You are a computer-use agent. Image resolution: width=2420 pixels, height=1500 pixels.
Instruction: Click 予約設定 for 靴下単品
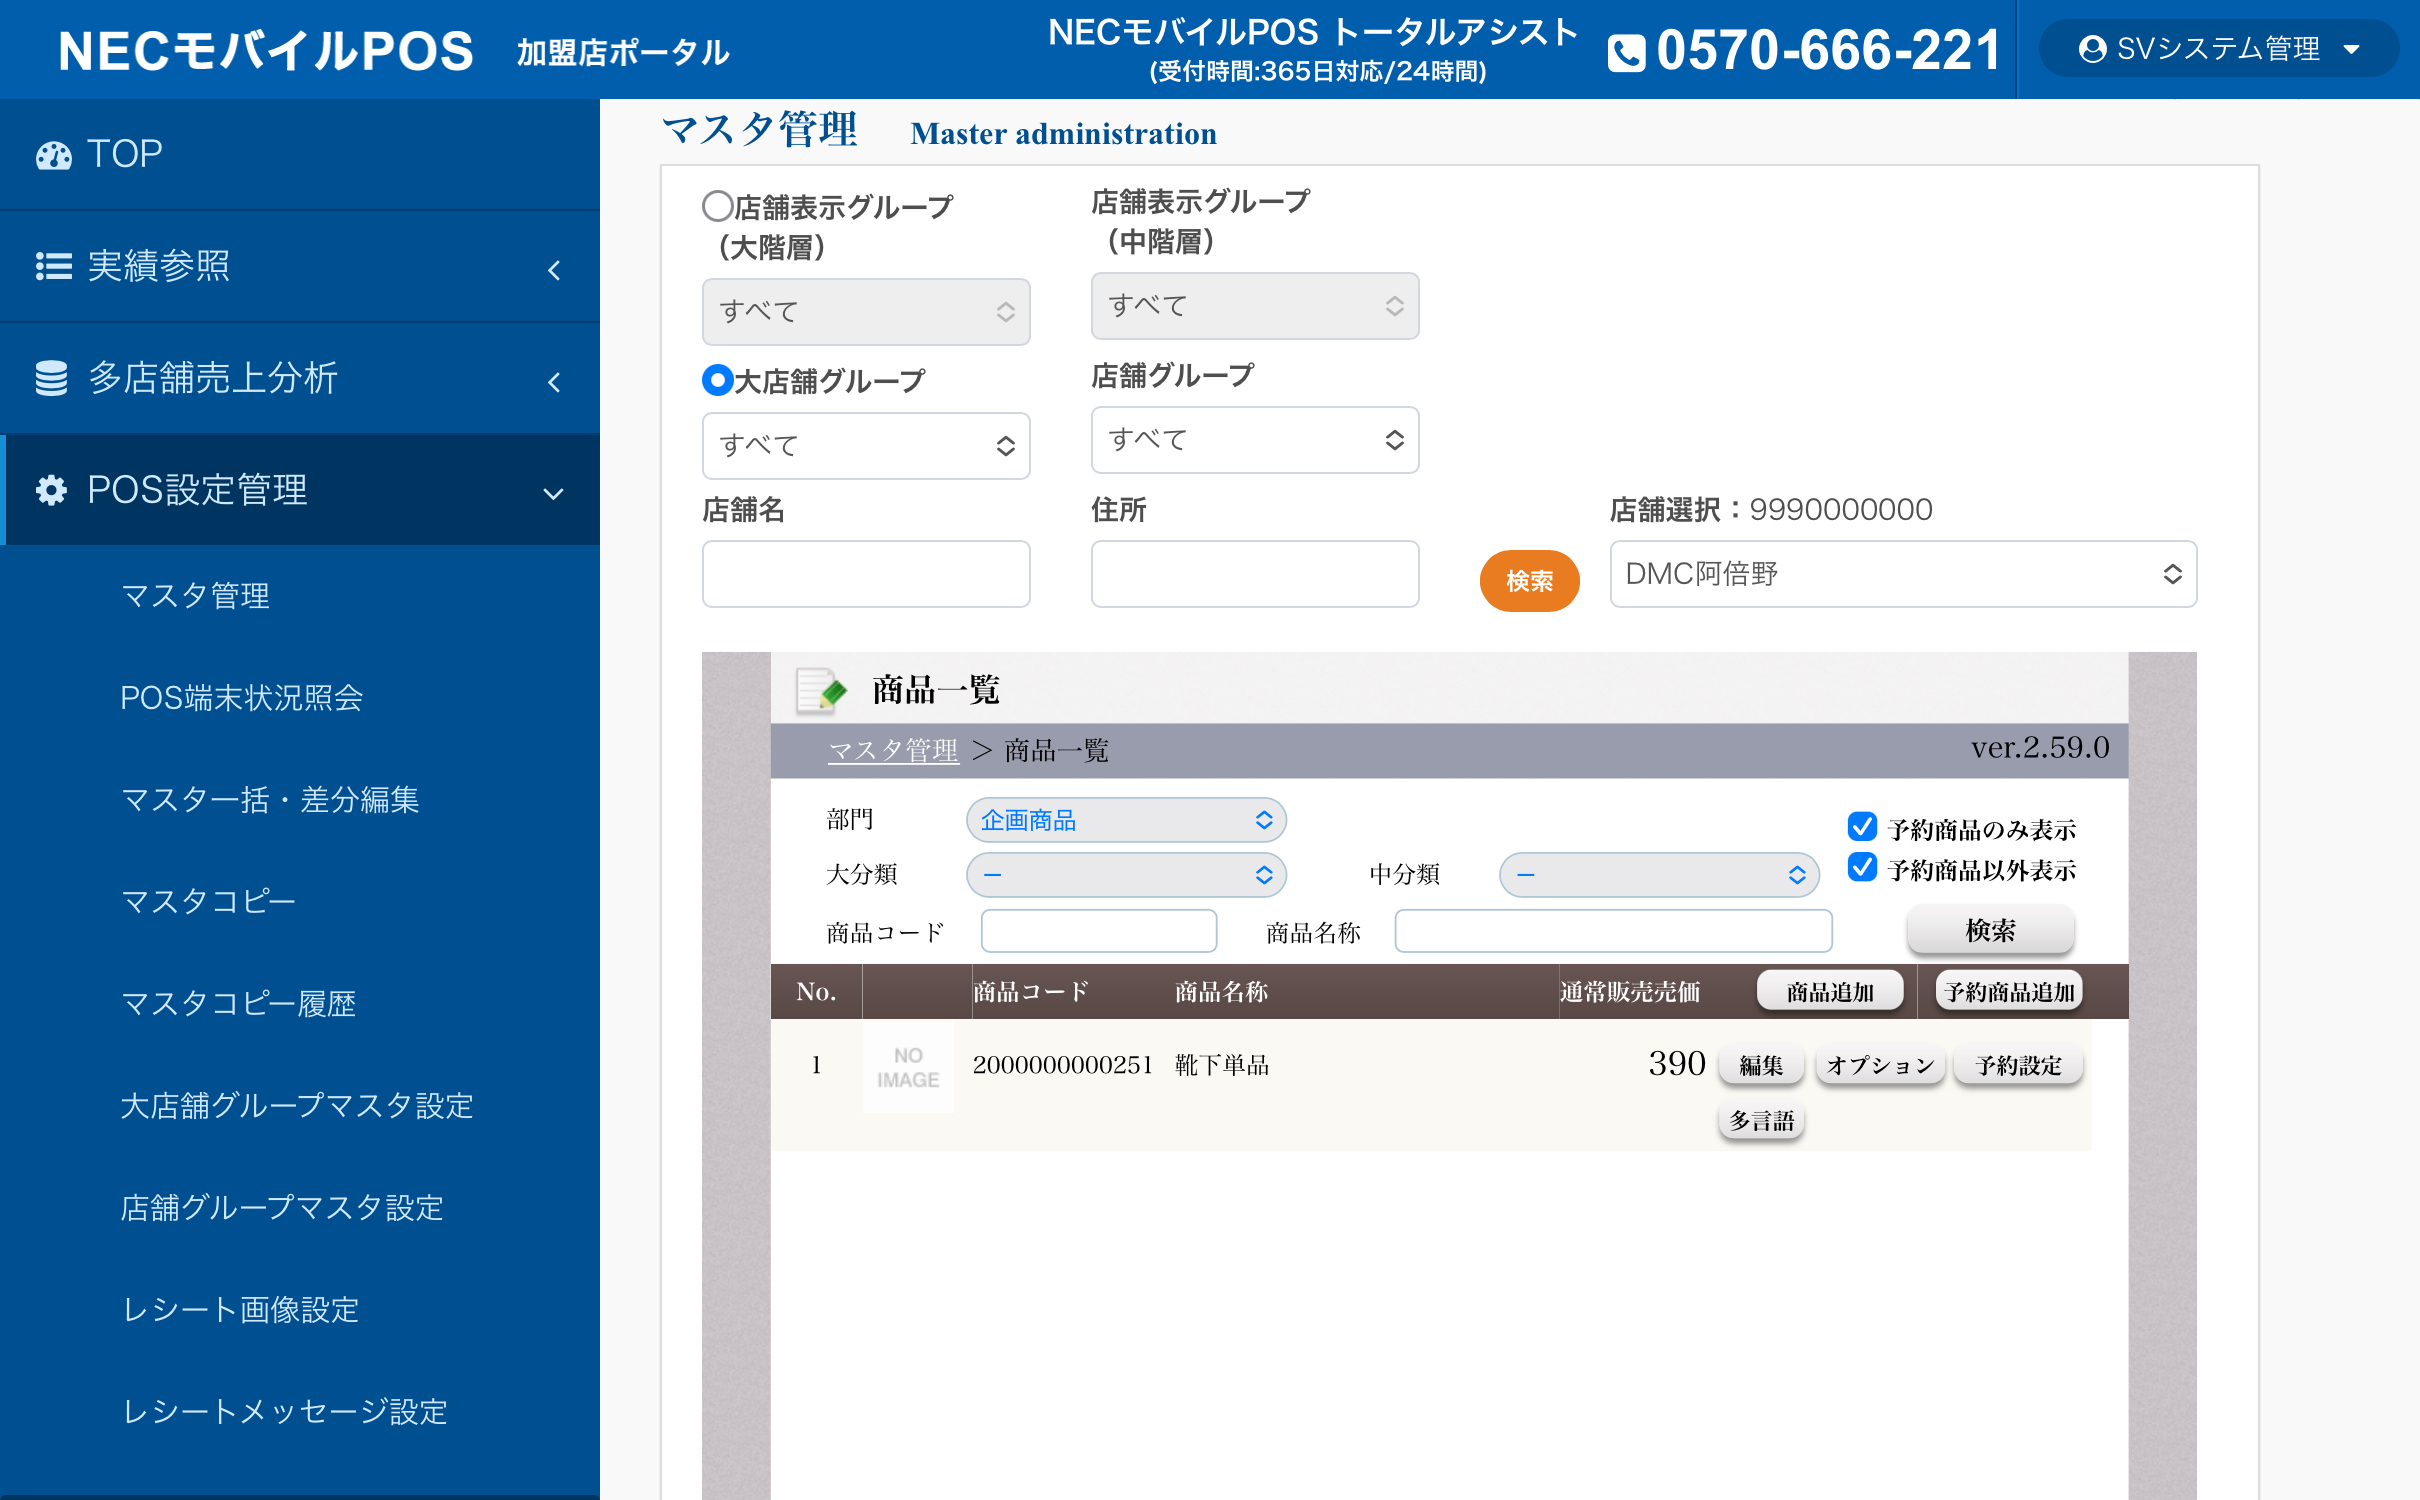point(2018,1065)
